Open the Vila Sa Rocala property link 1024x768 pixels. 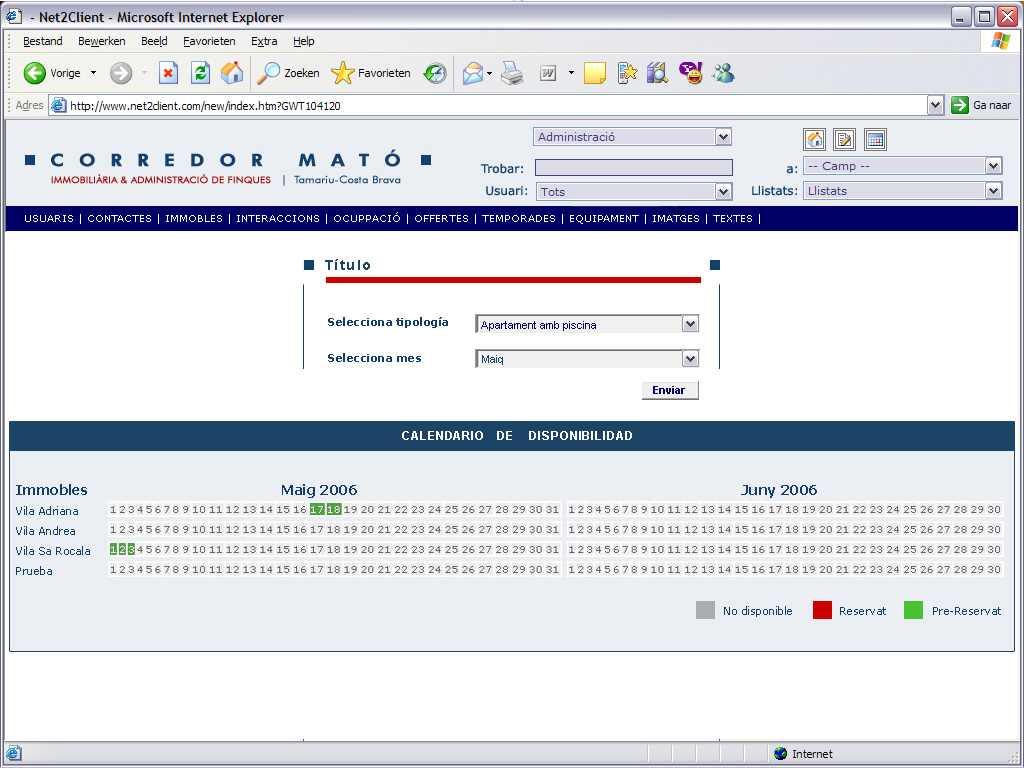pos(53,551)
